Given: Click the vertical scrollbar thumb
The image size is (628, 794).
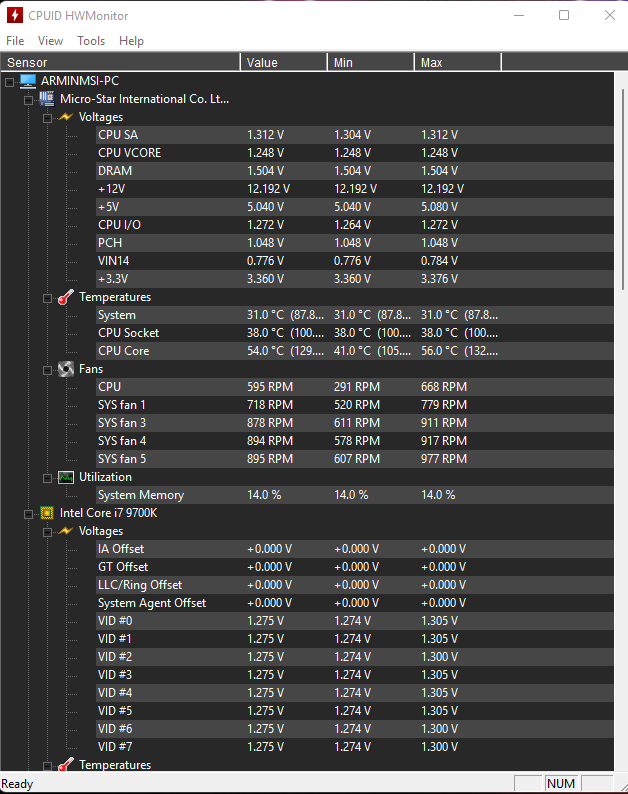Looking at the screenshot, I should [x=622, y=189].
